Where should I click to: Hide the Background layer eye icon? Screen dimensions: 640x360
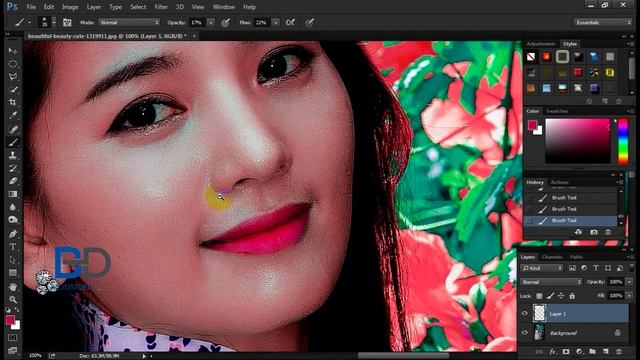pyautogui.click(x=525, y=333)
